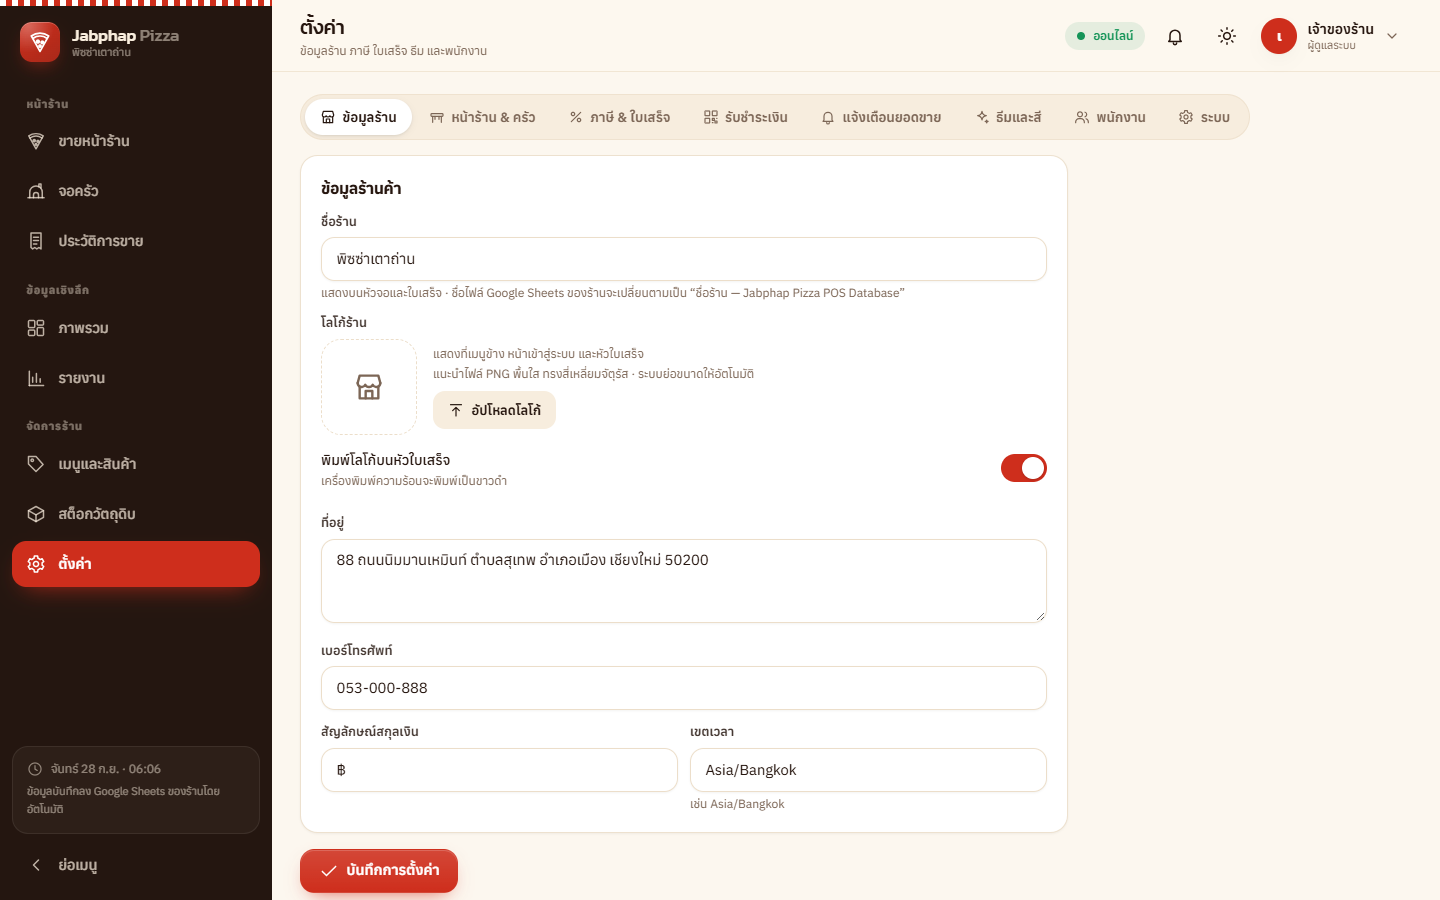
Task: Click the ออนไลน์ status badge
Action: point(1105,36)
